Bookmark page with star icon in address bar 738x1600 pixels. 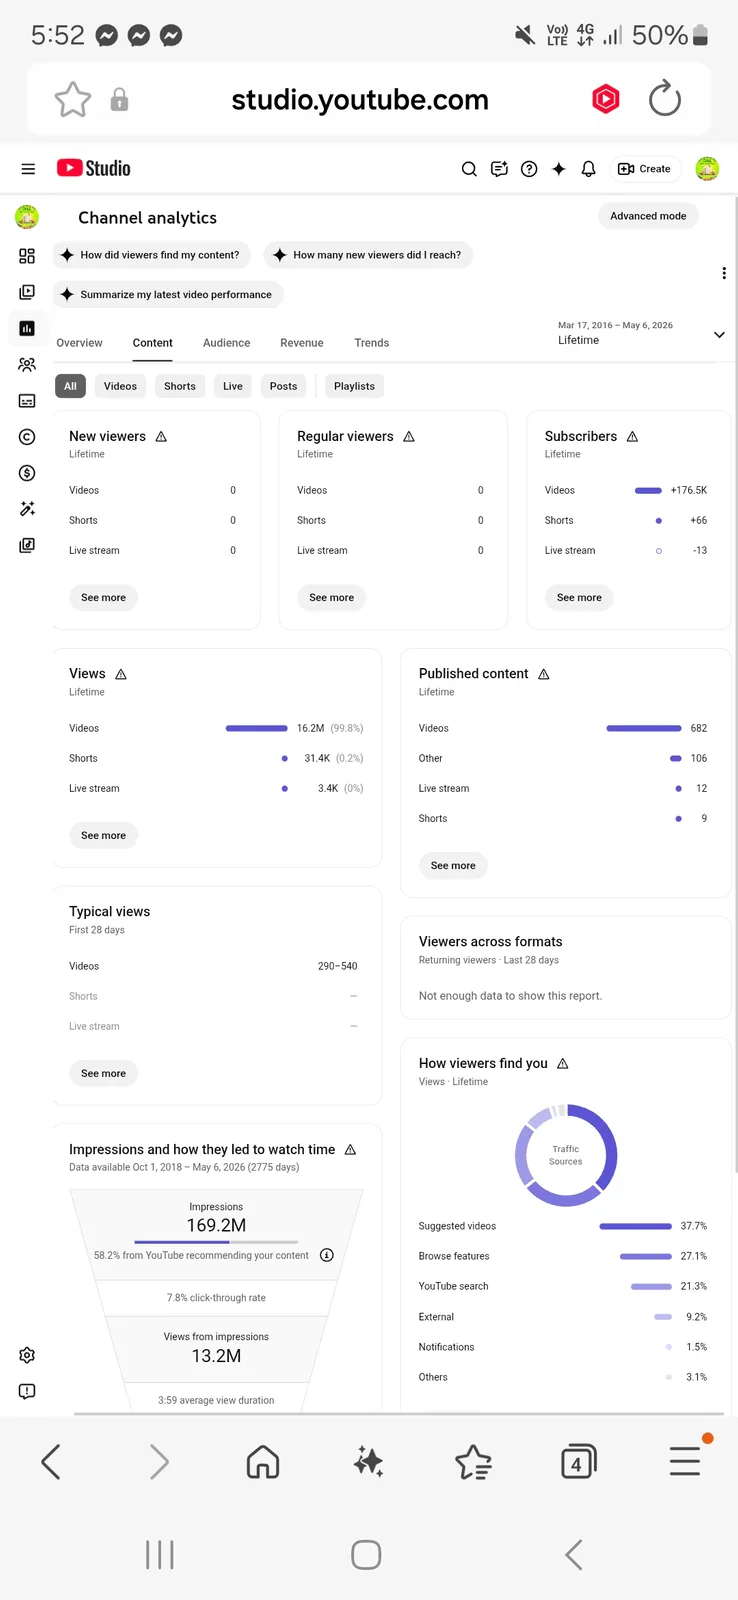coord(73,99)
